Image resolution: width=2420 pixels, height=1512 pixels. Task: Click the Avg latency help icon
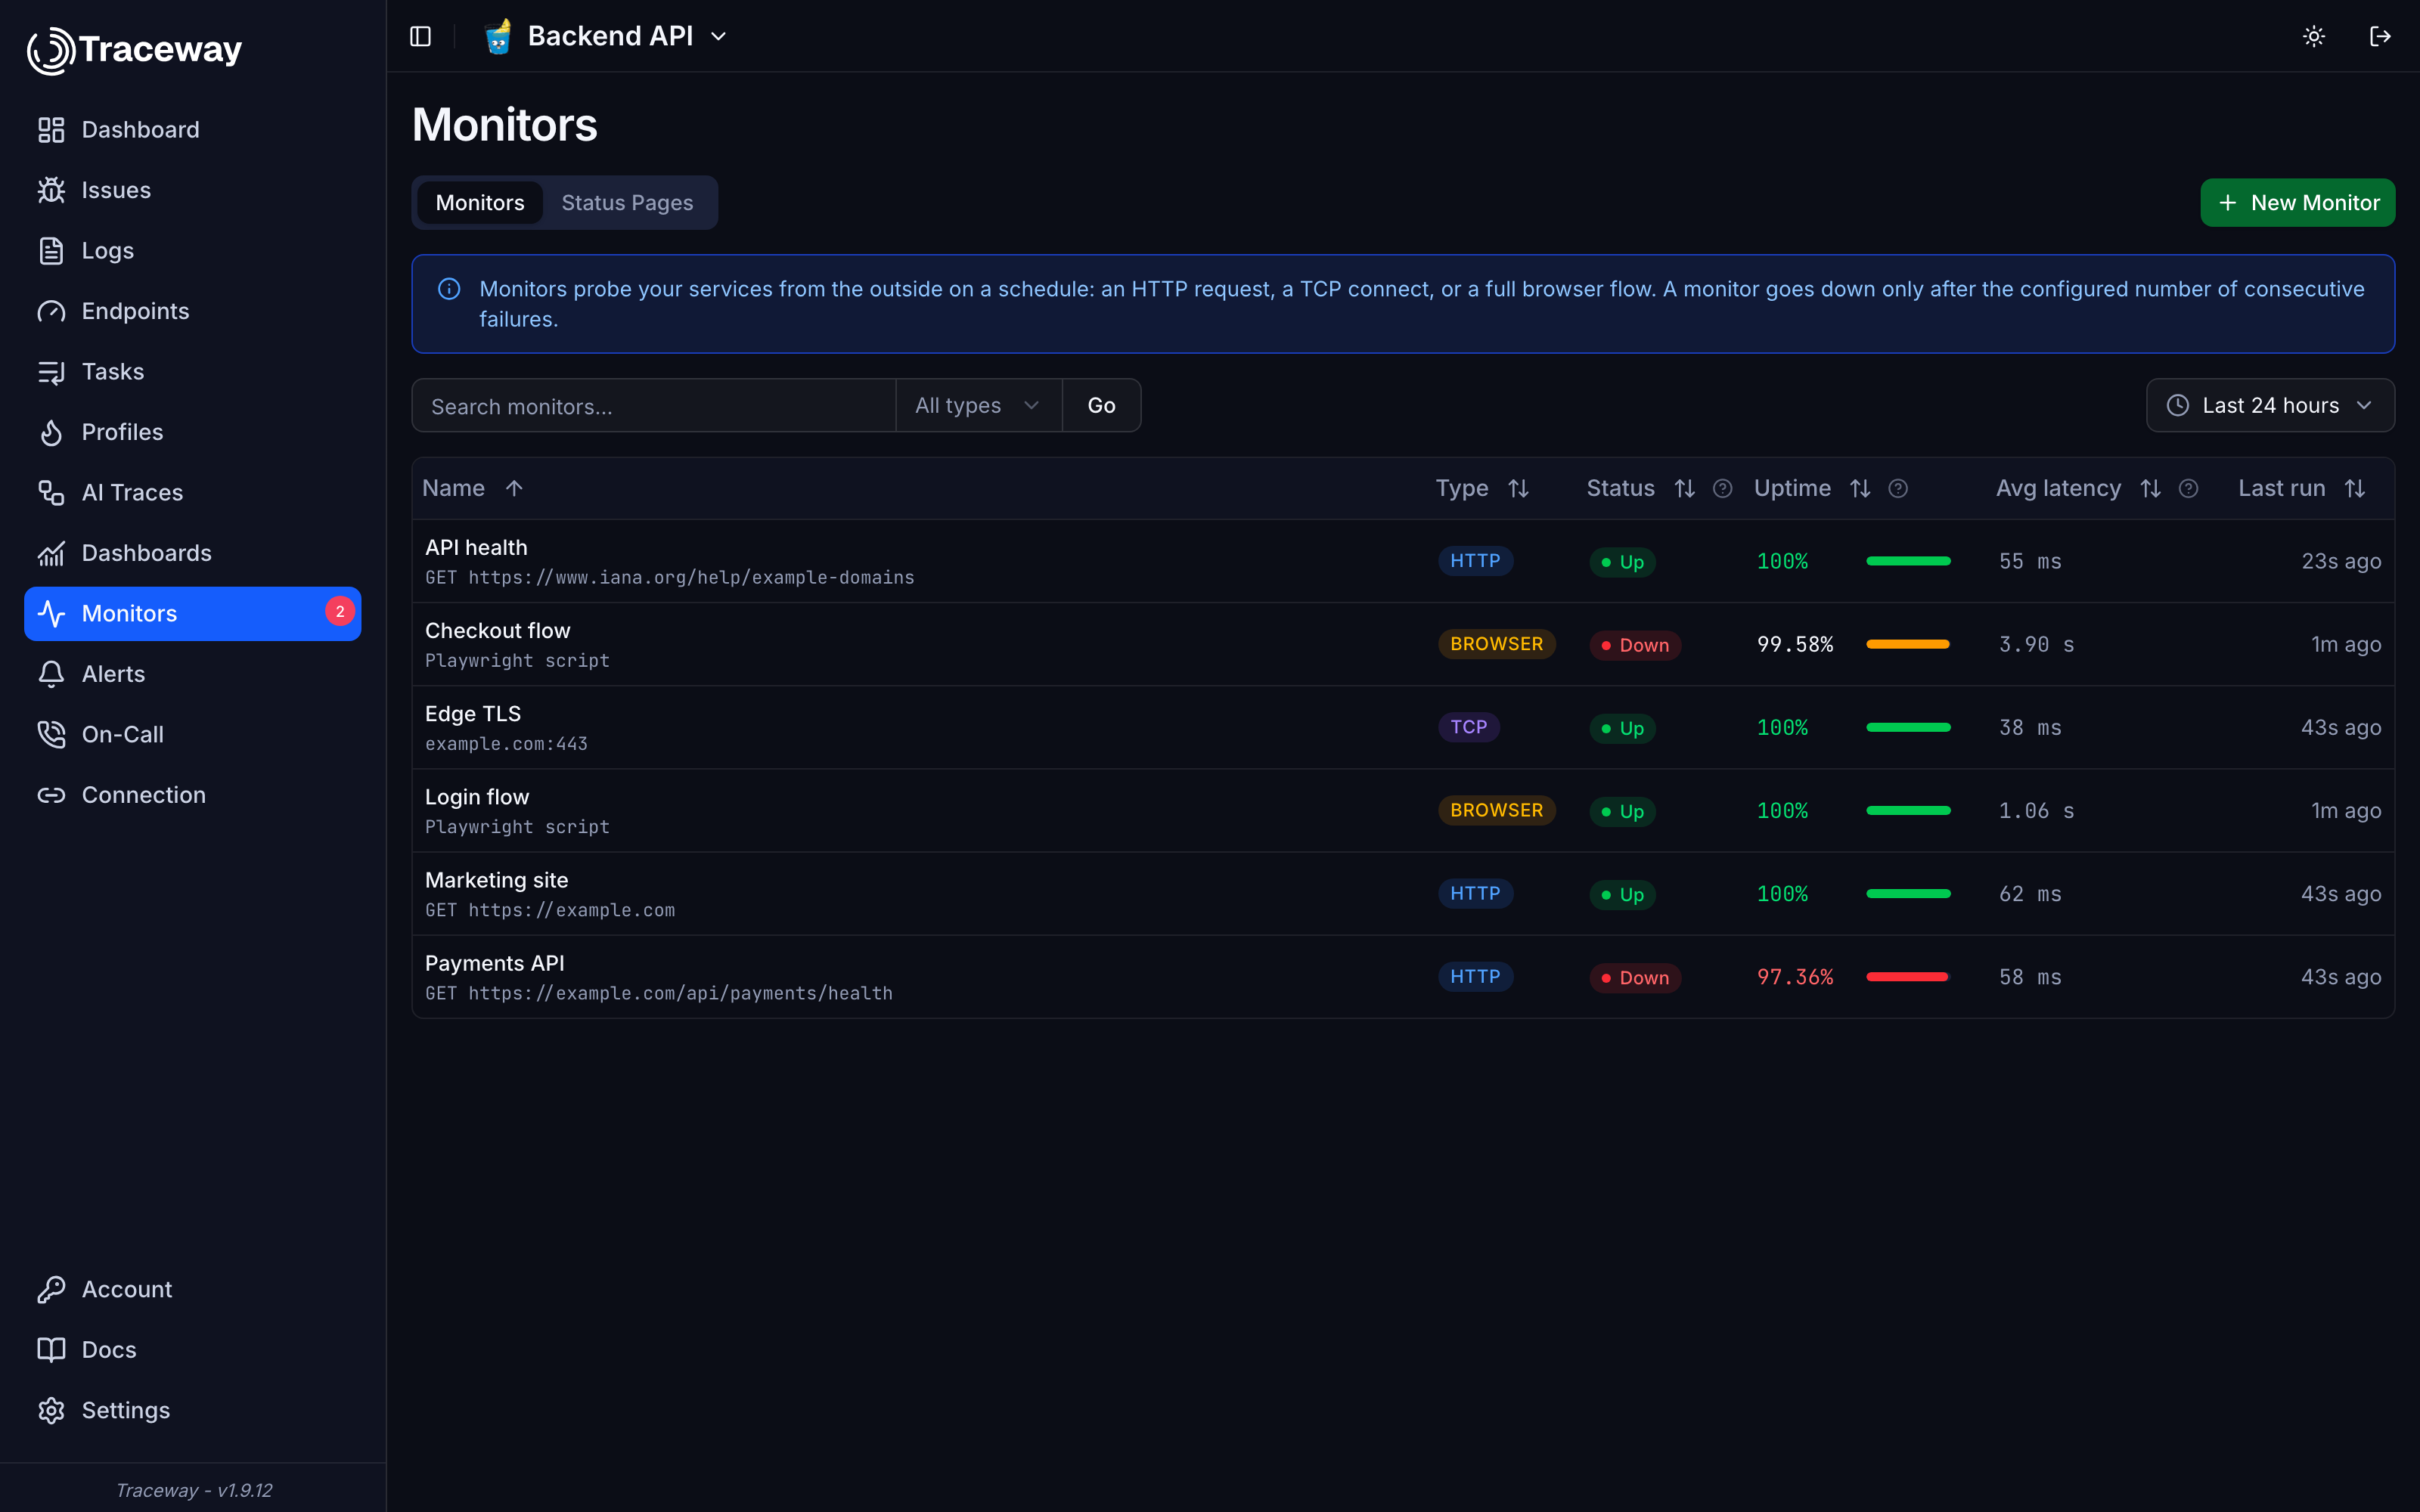2188,488
